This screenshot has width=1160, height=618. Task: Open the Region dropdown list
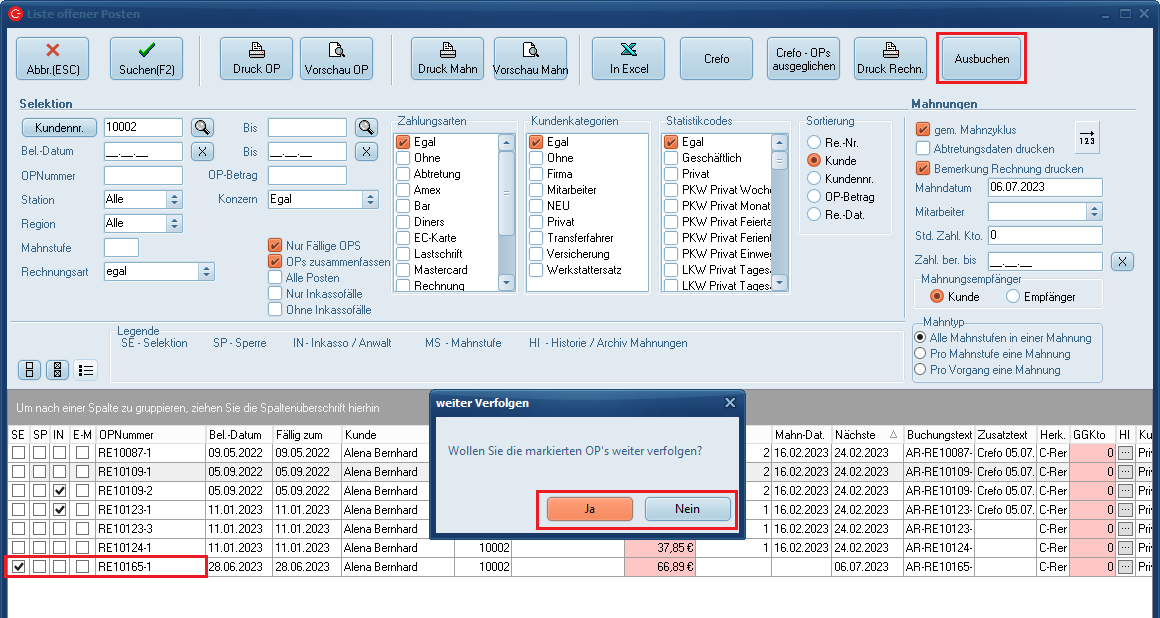tap(175, 223)
